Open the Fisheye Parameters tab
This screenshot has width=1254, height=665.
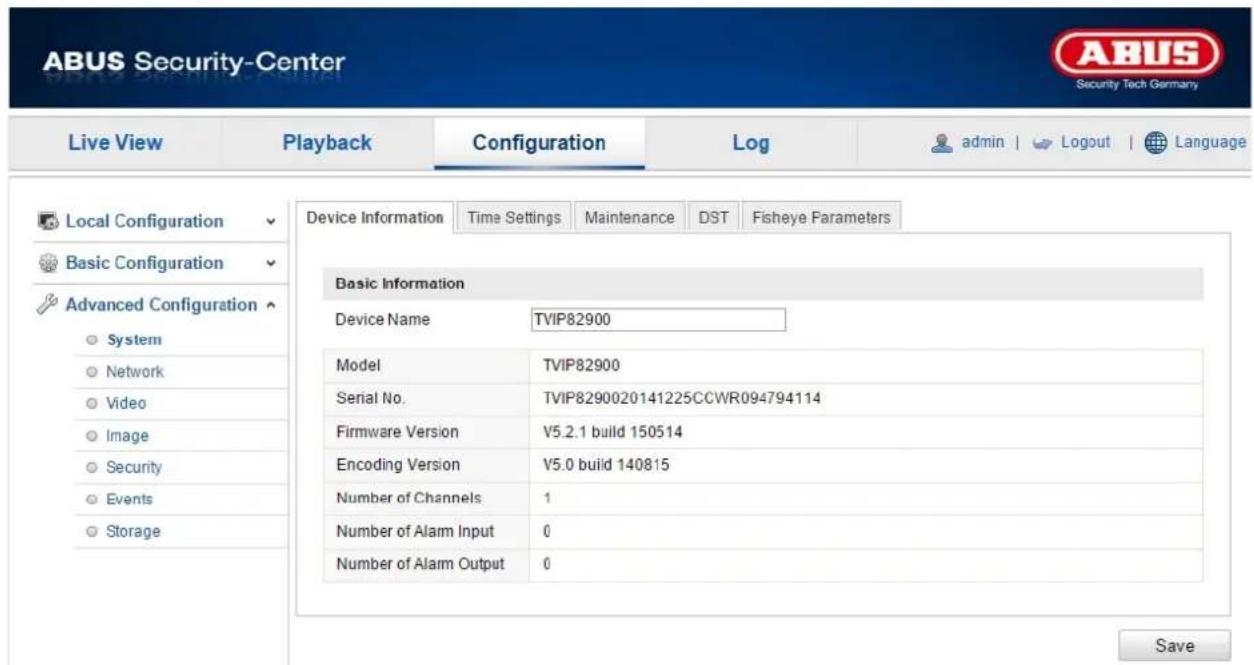(820, 217)
